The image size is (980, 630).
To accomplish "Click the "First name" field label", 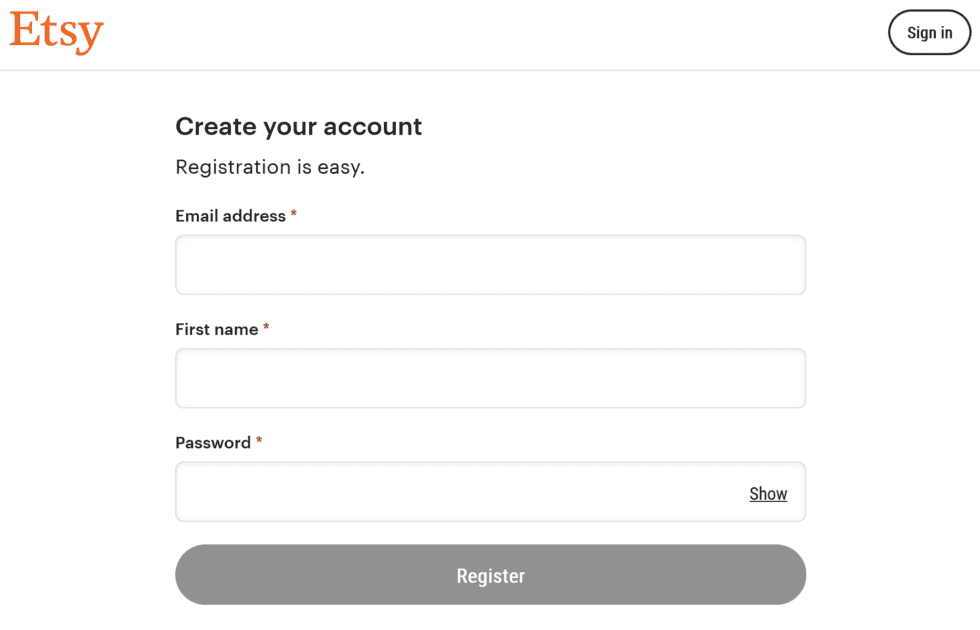I will pos(216,329).
